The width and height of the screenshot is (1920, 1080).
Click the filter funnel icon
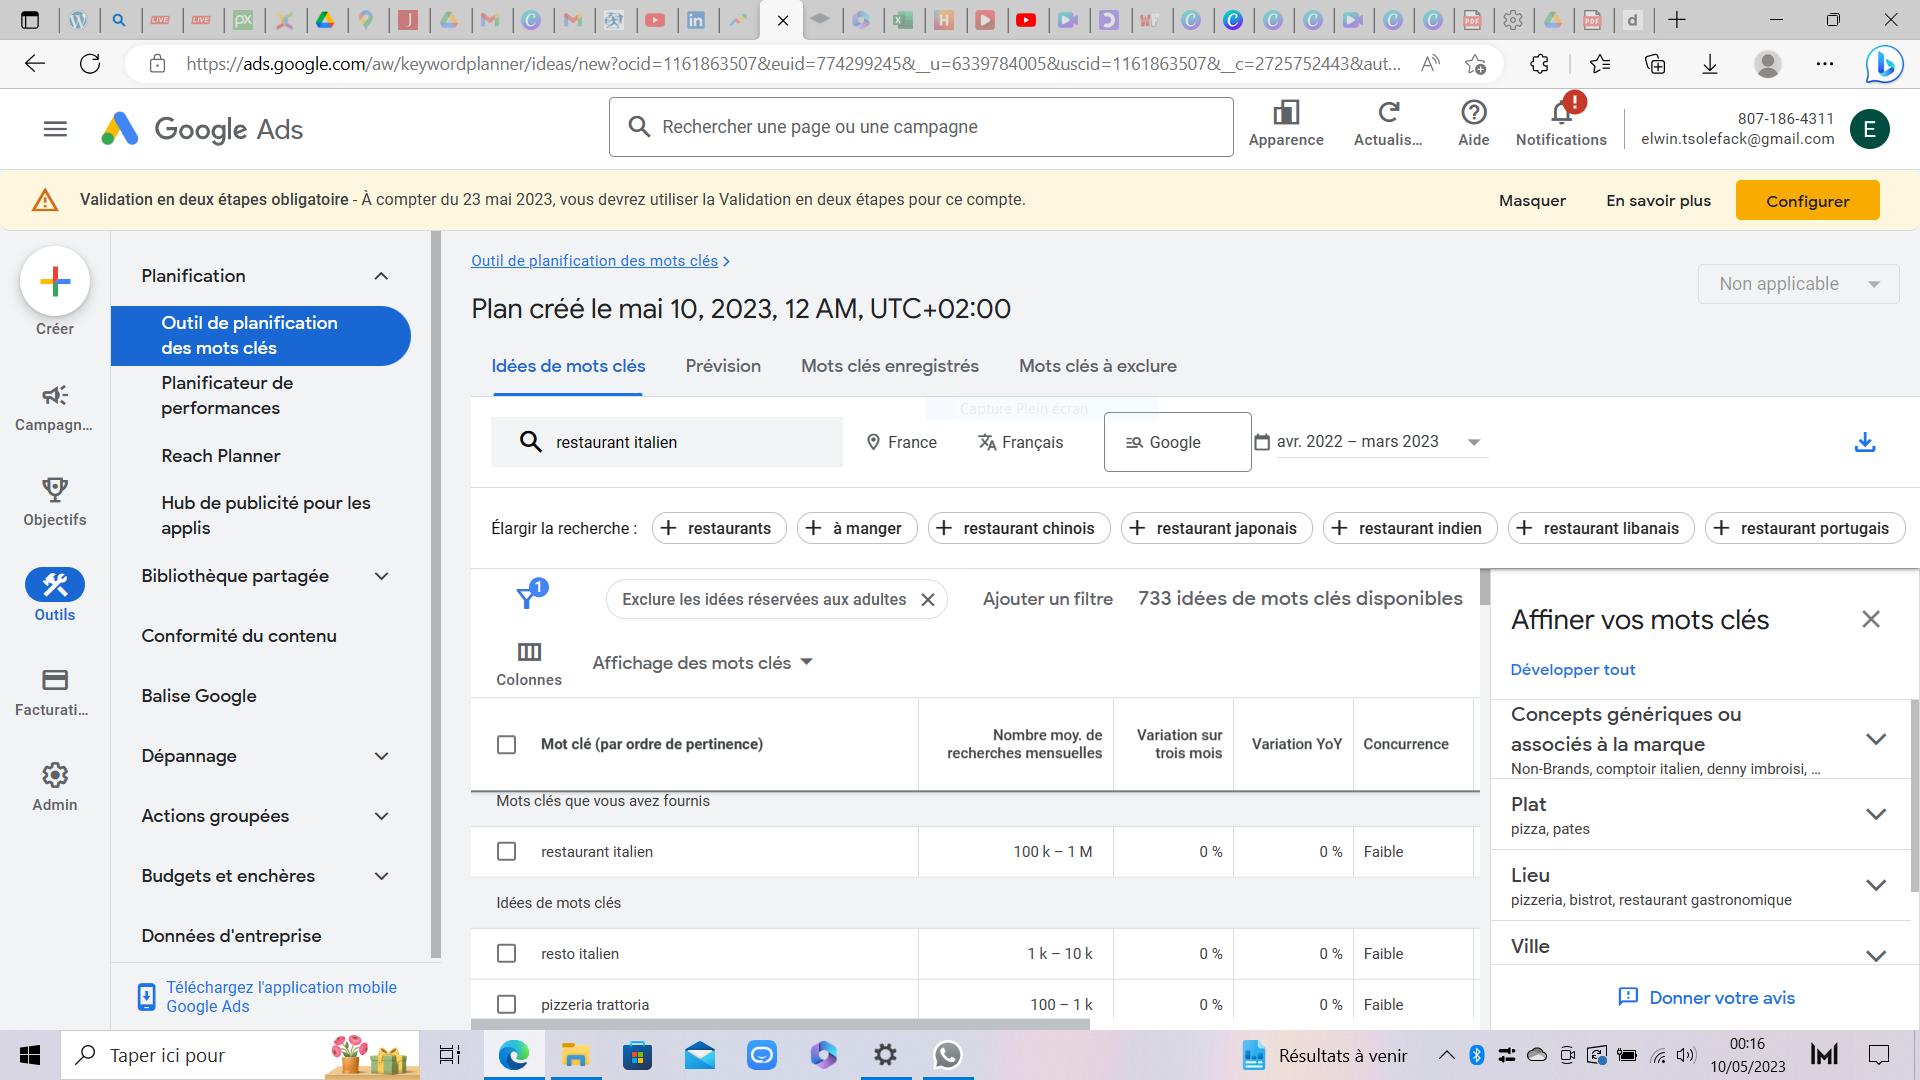[526, 598]
